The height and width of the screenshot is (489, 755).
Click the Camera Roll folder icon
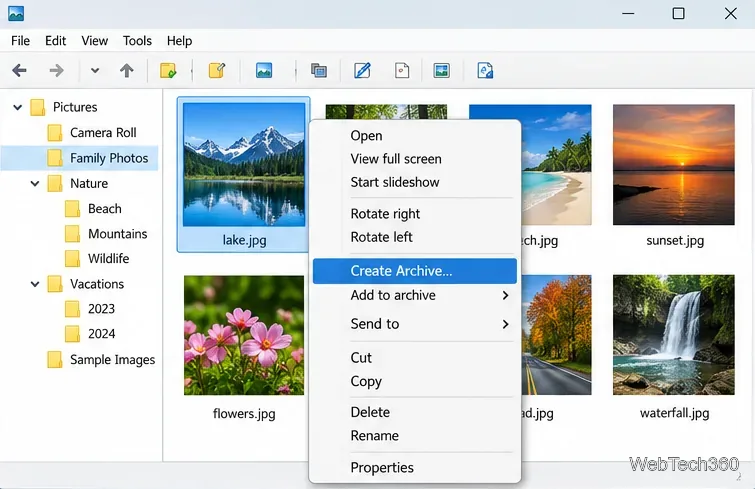click(x=55, y=132)
